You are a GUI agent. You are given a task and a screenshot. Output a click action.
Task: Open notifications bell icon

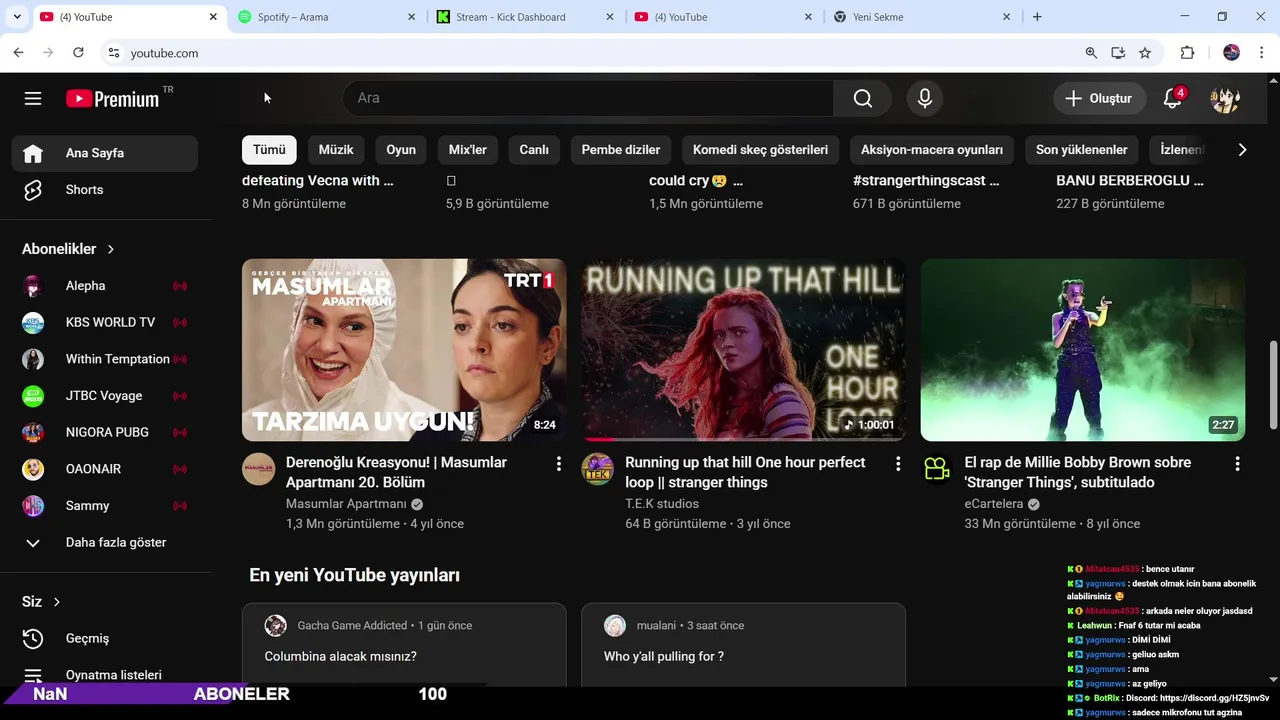coord(1173,98)
